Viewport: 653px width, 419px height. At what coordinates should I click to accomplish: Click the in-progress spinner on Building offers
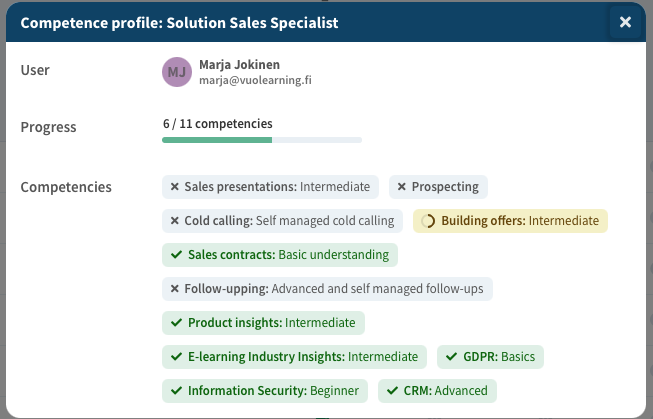click(x=428, y=221)
